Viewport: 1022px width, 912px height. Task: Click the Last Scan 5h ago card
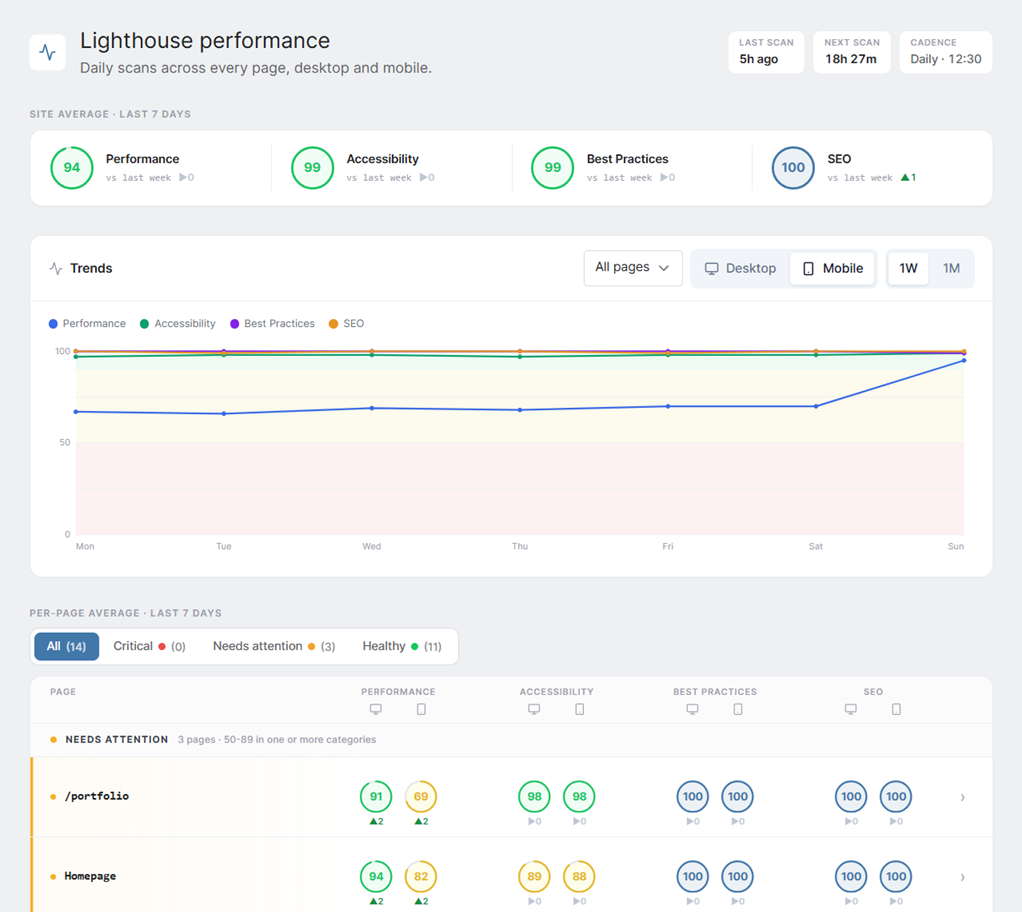tap(766, 52)
